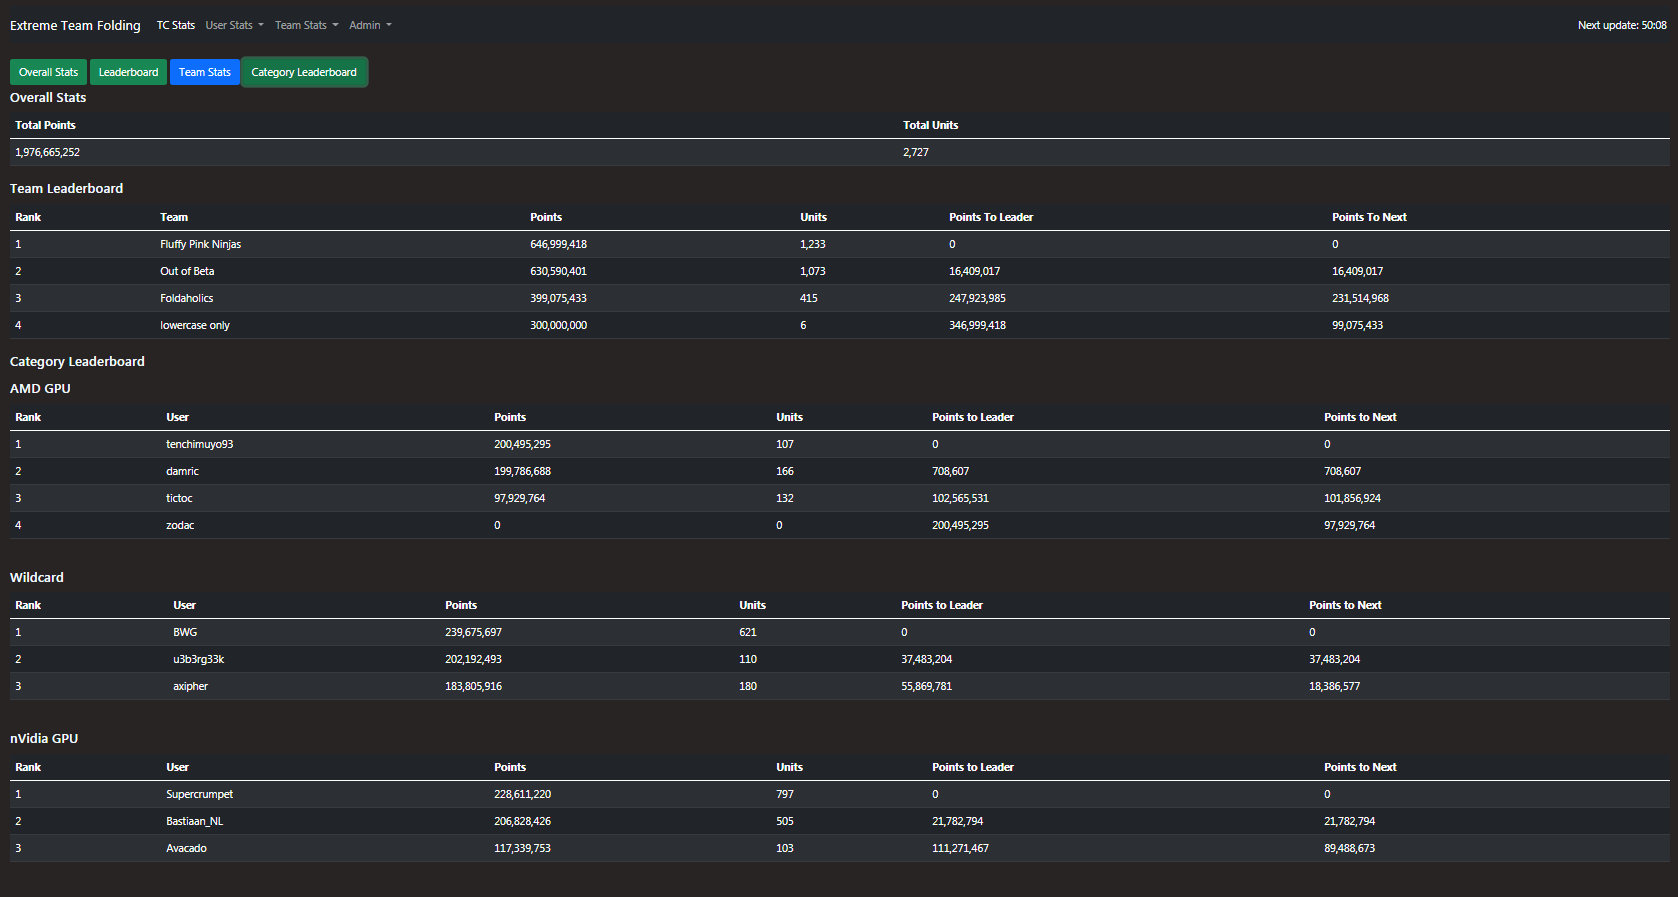Select total units value 2,727
Viewport: 1678px width, 897px height.
tap(916, 152)
